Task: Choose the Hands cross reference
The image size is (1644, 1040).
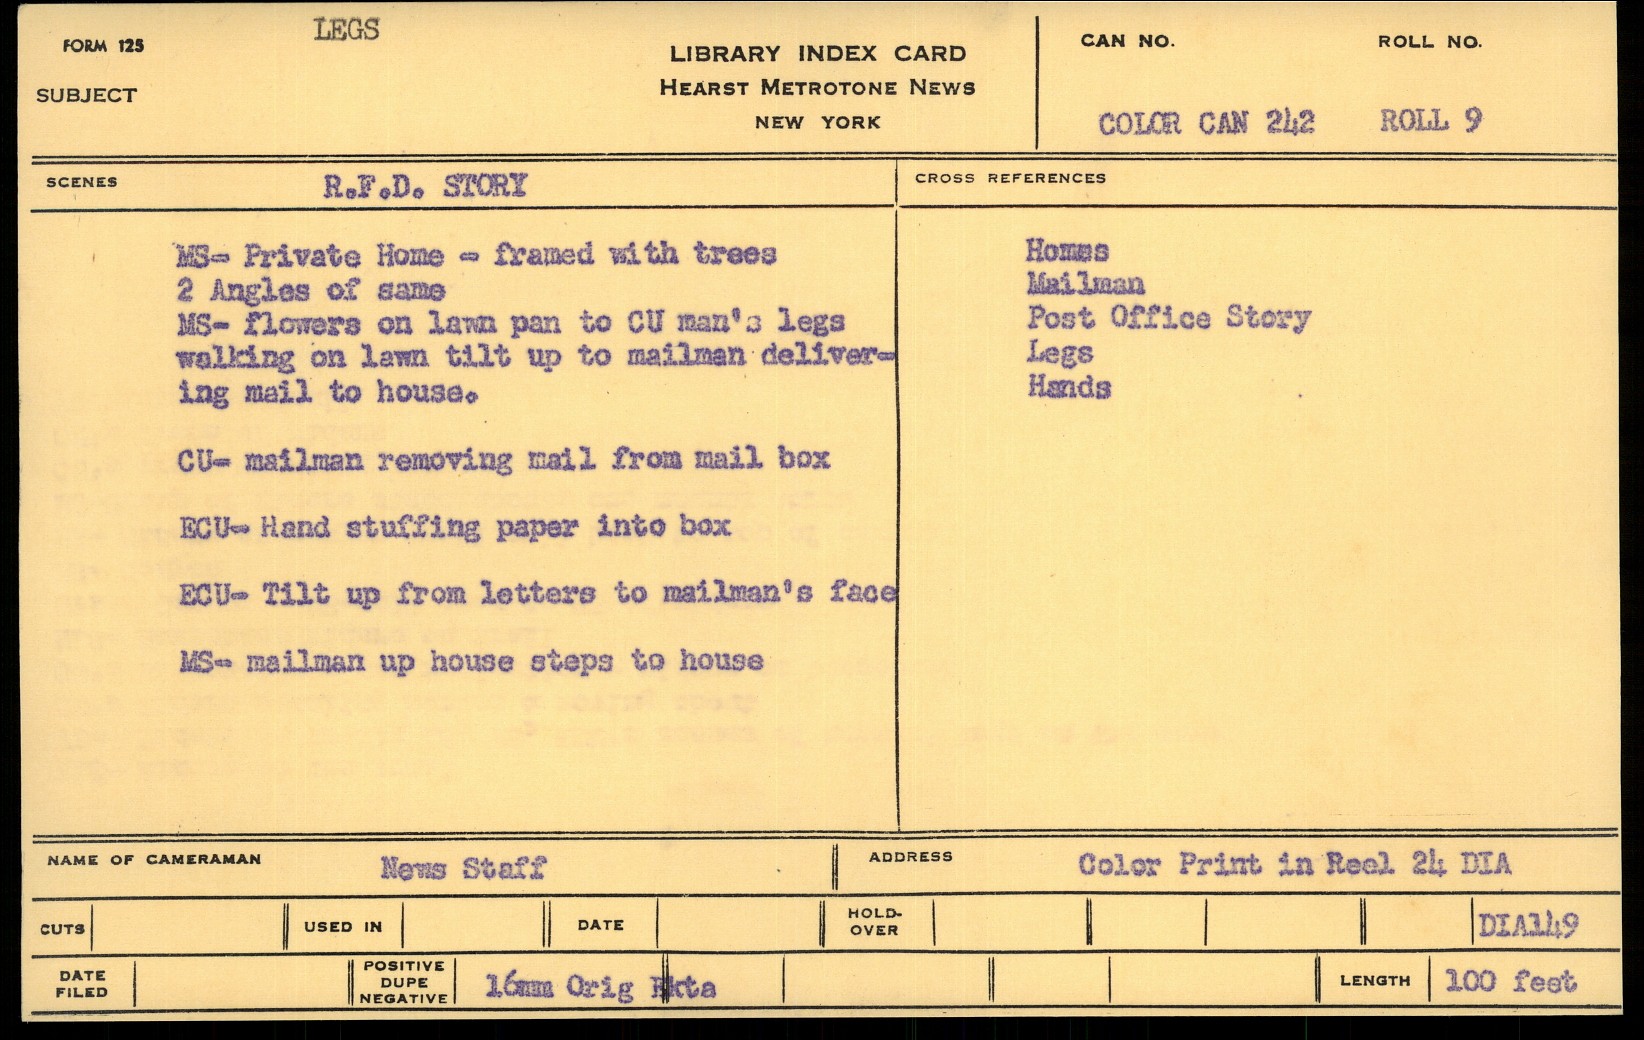Action: (1069, 387)
